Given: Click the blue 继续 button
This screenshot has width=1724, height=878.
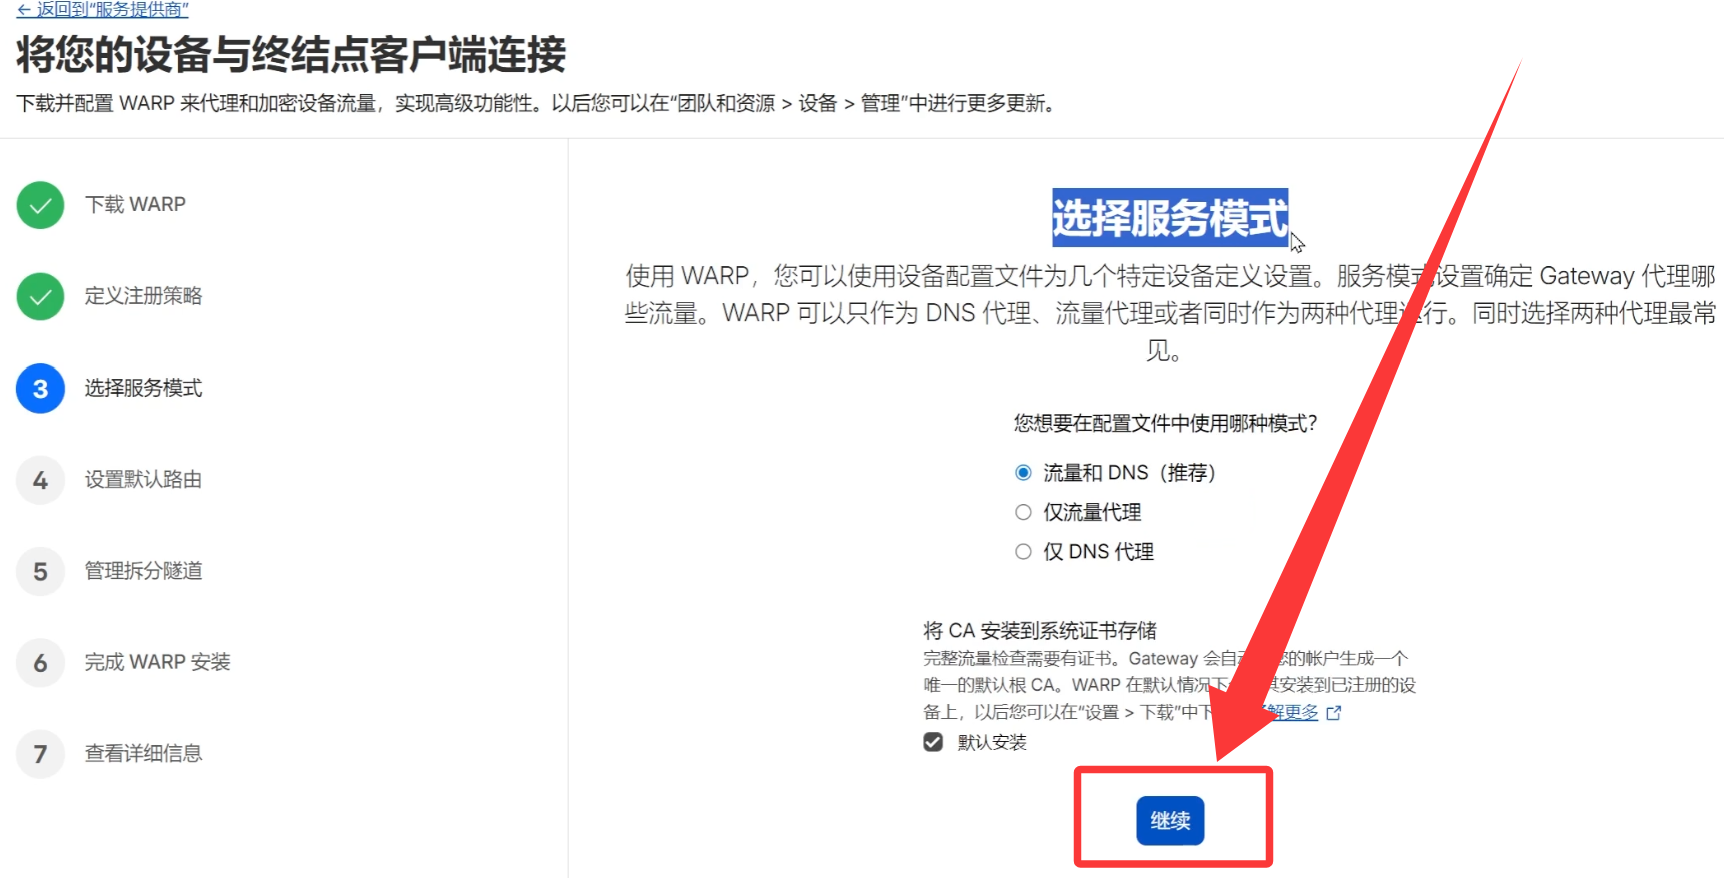Looking at the screenshot, I should 1170,821.
